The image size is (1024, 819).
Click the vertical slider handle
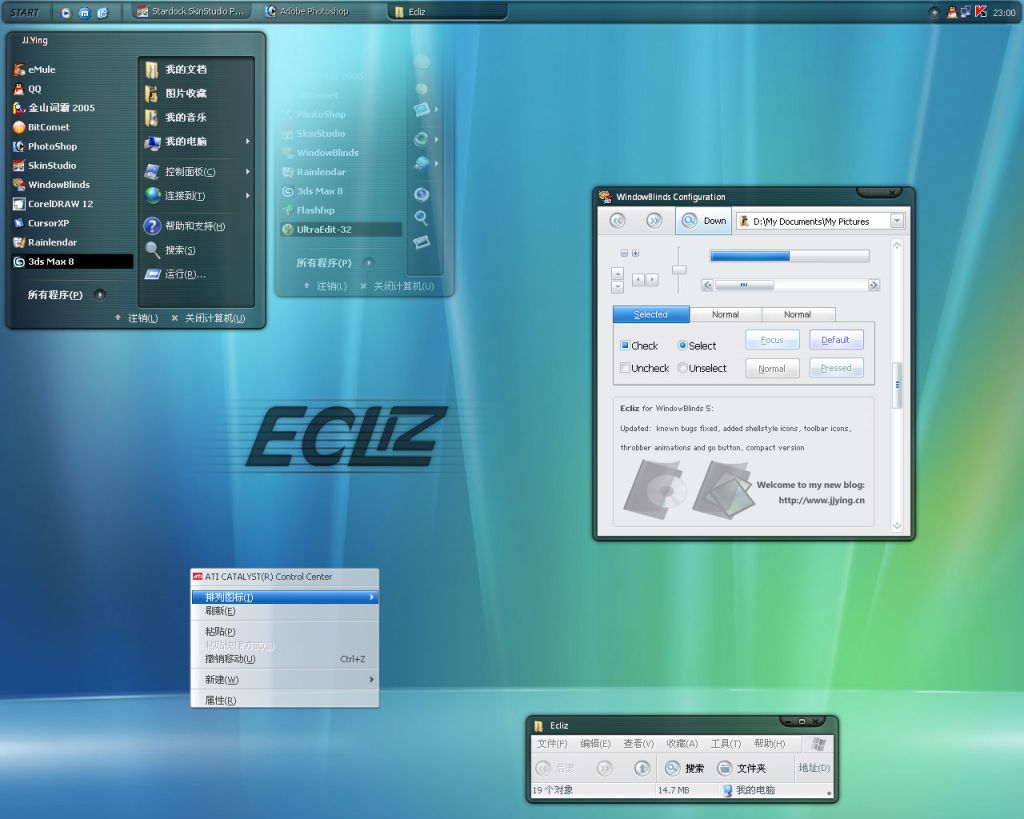click(679, 270)
